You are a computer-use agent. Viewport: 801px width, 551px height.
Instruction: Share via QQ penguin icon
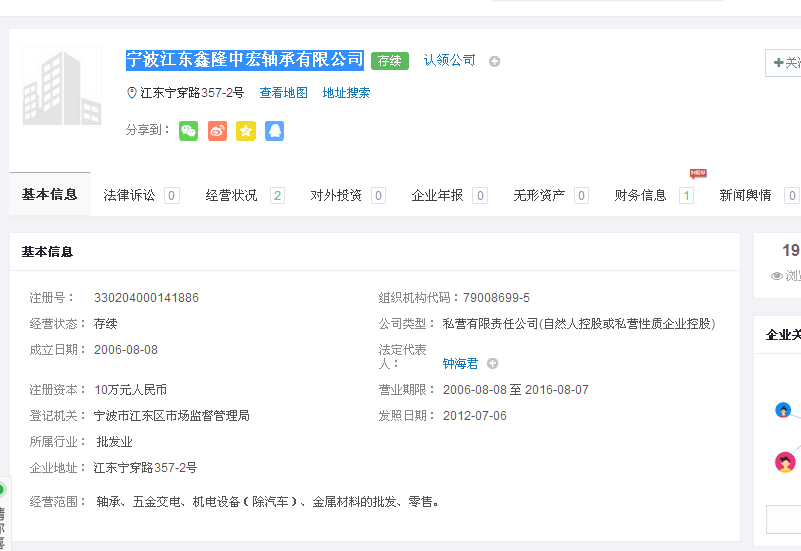pos(274,131)
